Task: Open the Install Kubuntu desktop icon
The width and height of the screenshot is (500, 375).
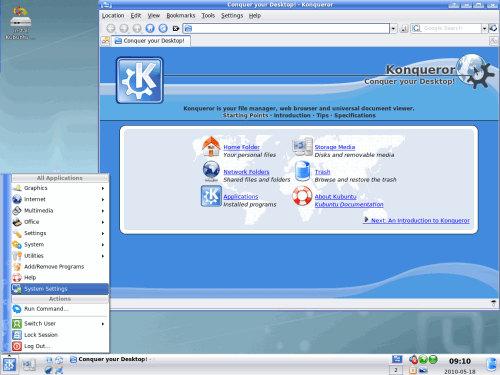Action: pyautogui.click(x=20, y=23)
